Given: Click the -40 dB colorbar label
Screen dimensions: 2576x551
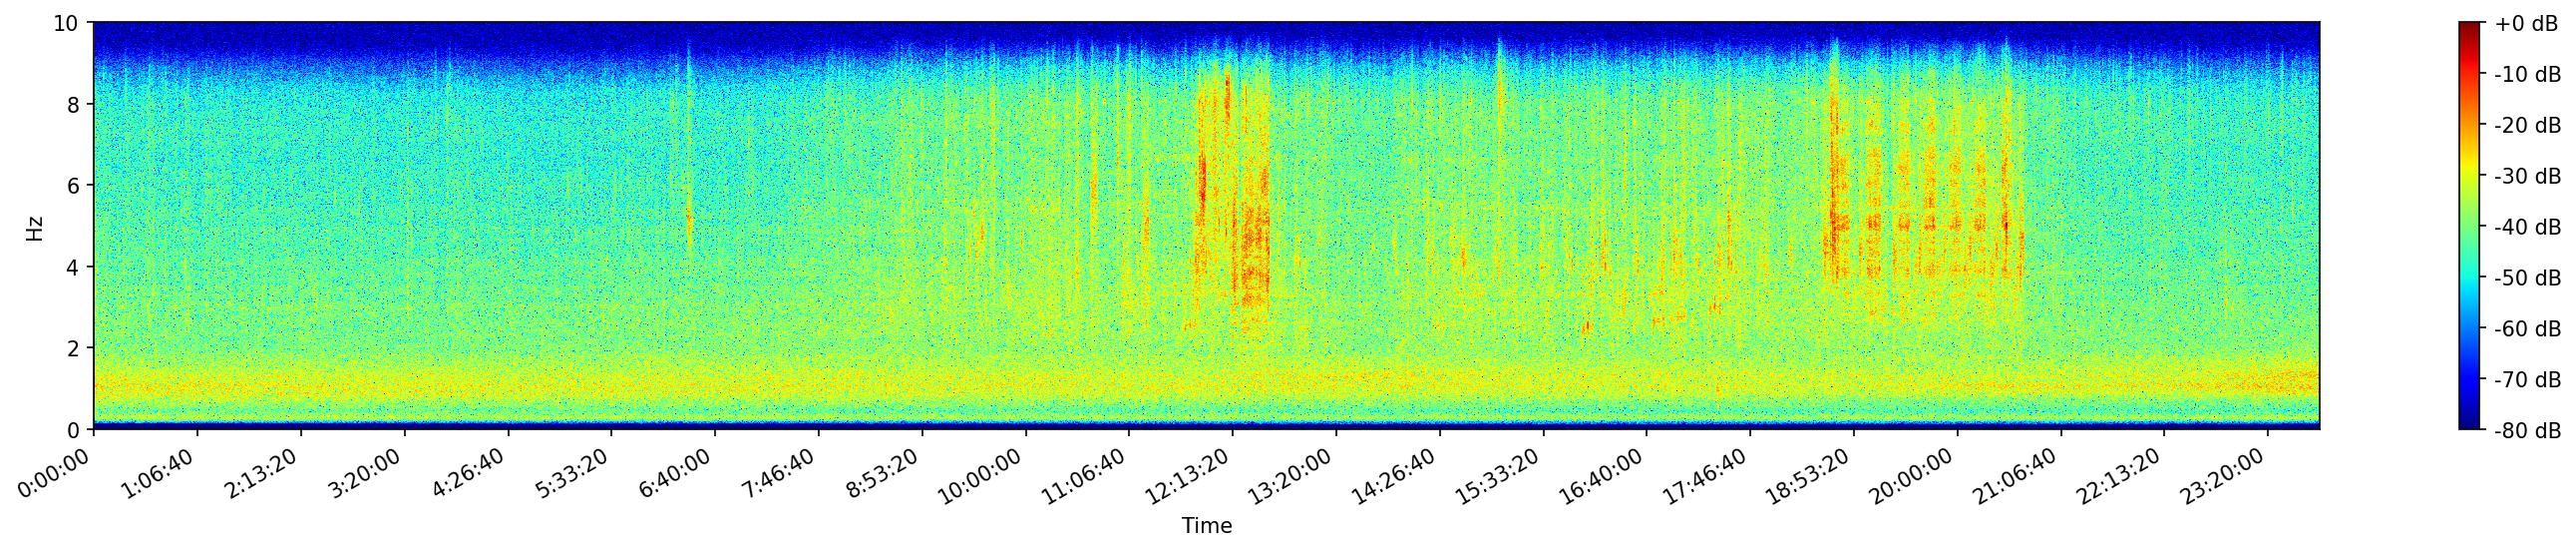Looking at the screenshot, I should pos(2527,228).
